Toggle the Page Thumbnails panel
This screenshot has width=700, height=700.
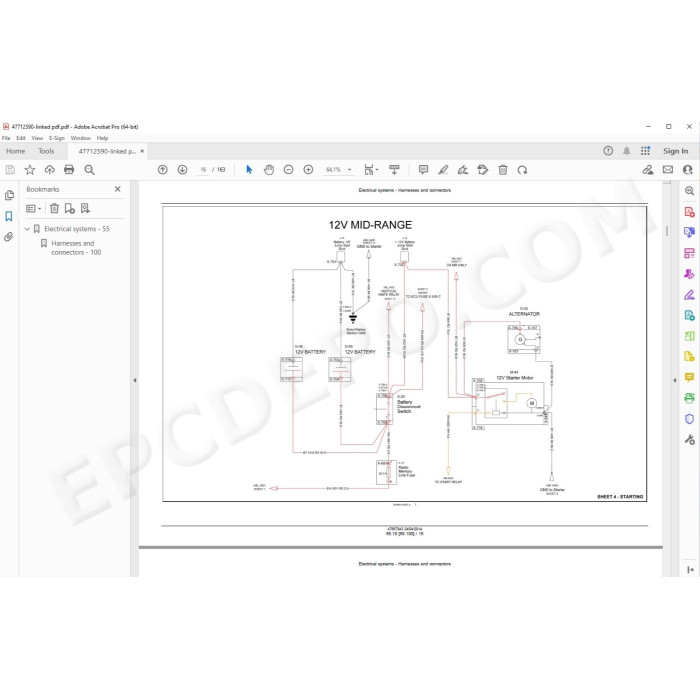[8, 196]
